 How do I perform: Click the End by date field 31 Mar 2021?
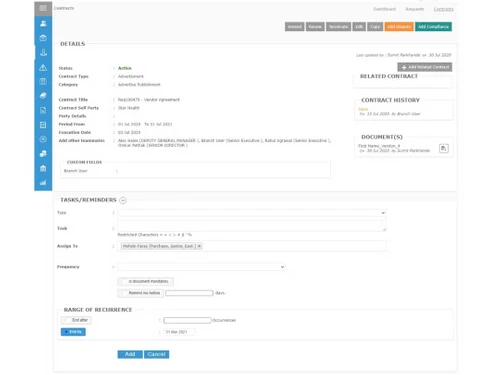click(179, 332)
